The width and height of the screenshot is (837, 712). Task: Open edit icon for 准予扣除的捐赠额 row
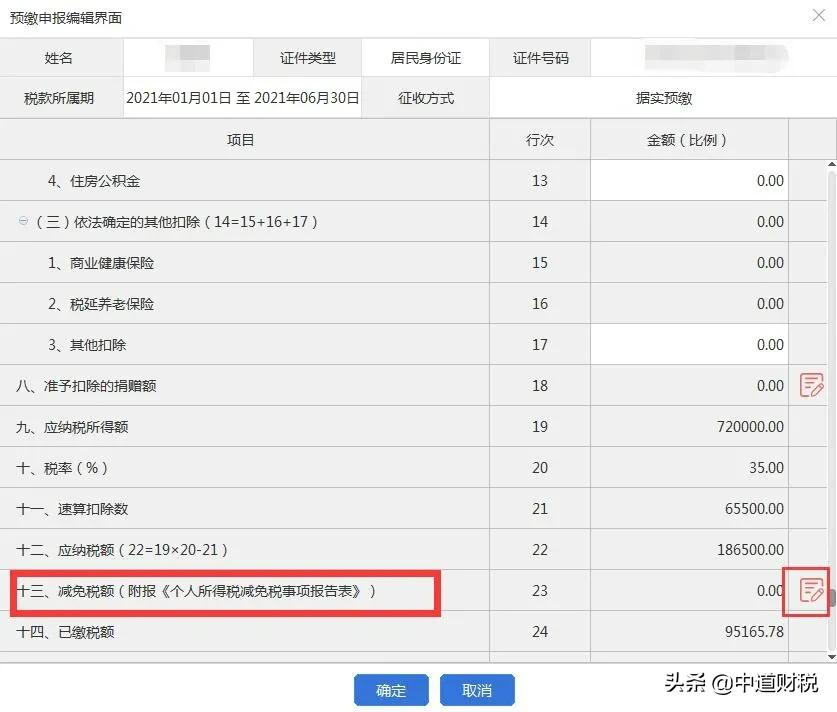coord(811,385)
